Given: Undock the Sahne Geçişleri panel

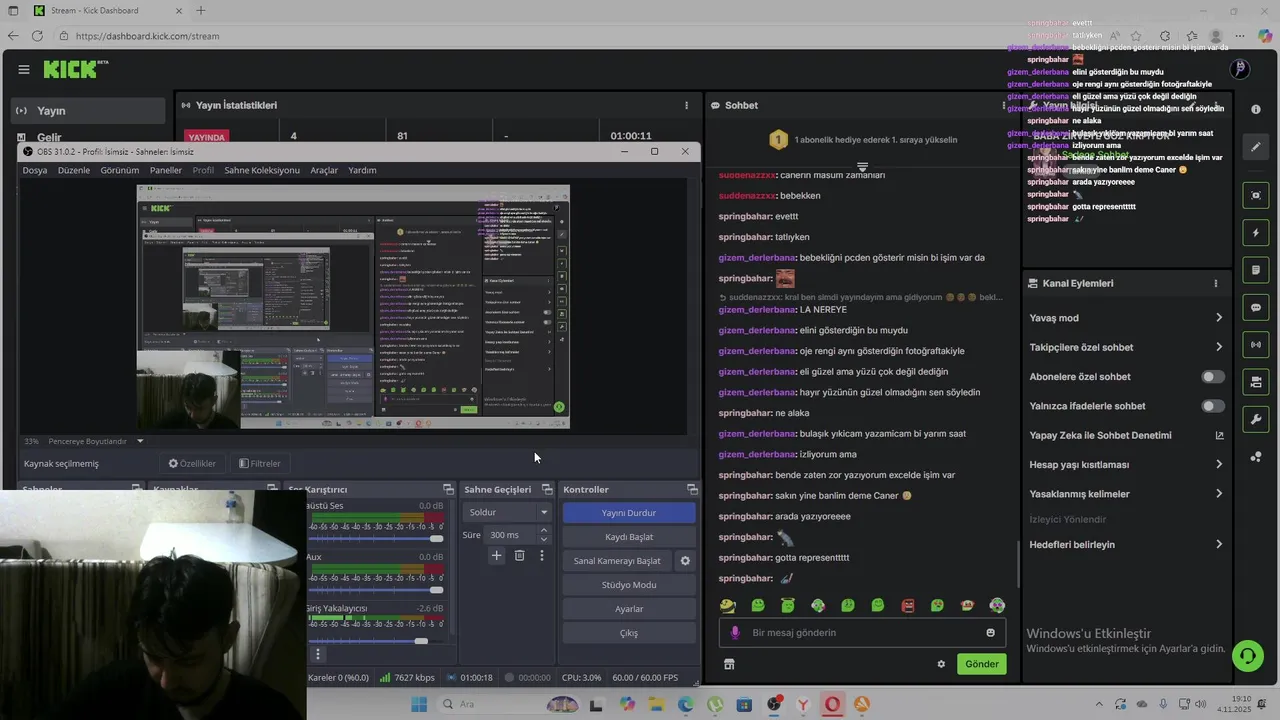Looking at the screenshot, I should click(547, 489).
